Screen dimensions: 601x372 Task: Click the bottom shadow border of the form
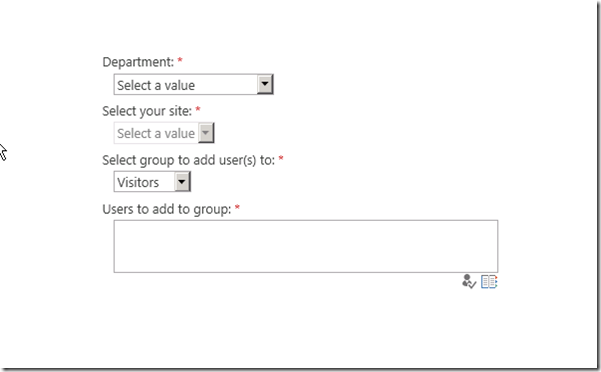click(299, 369)
